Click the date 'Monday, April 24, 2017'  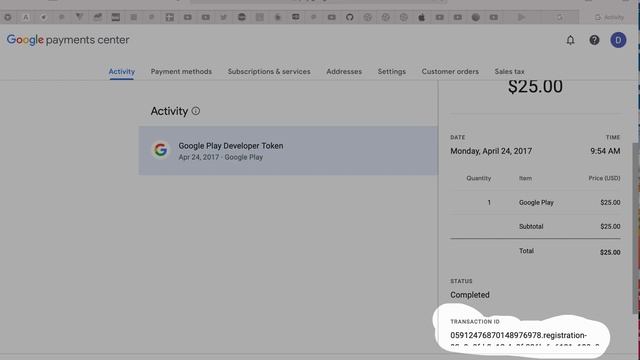coord(491,151)
